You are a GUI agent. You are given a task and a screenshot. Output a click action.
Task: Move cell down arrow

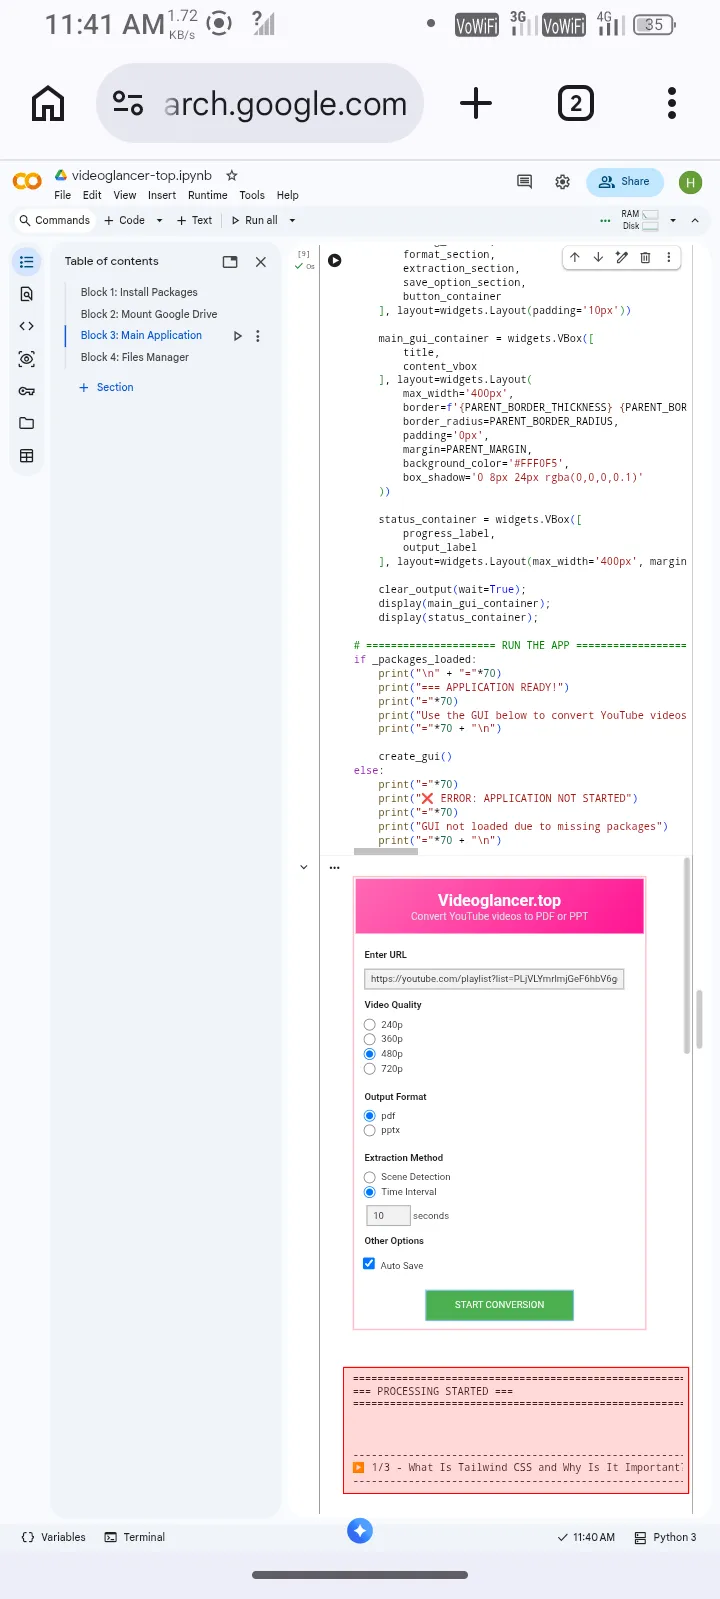pyautogui.click(x=598, y=257)
